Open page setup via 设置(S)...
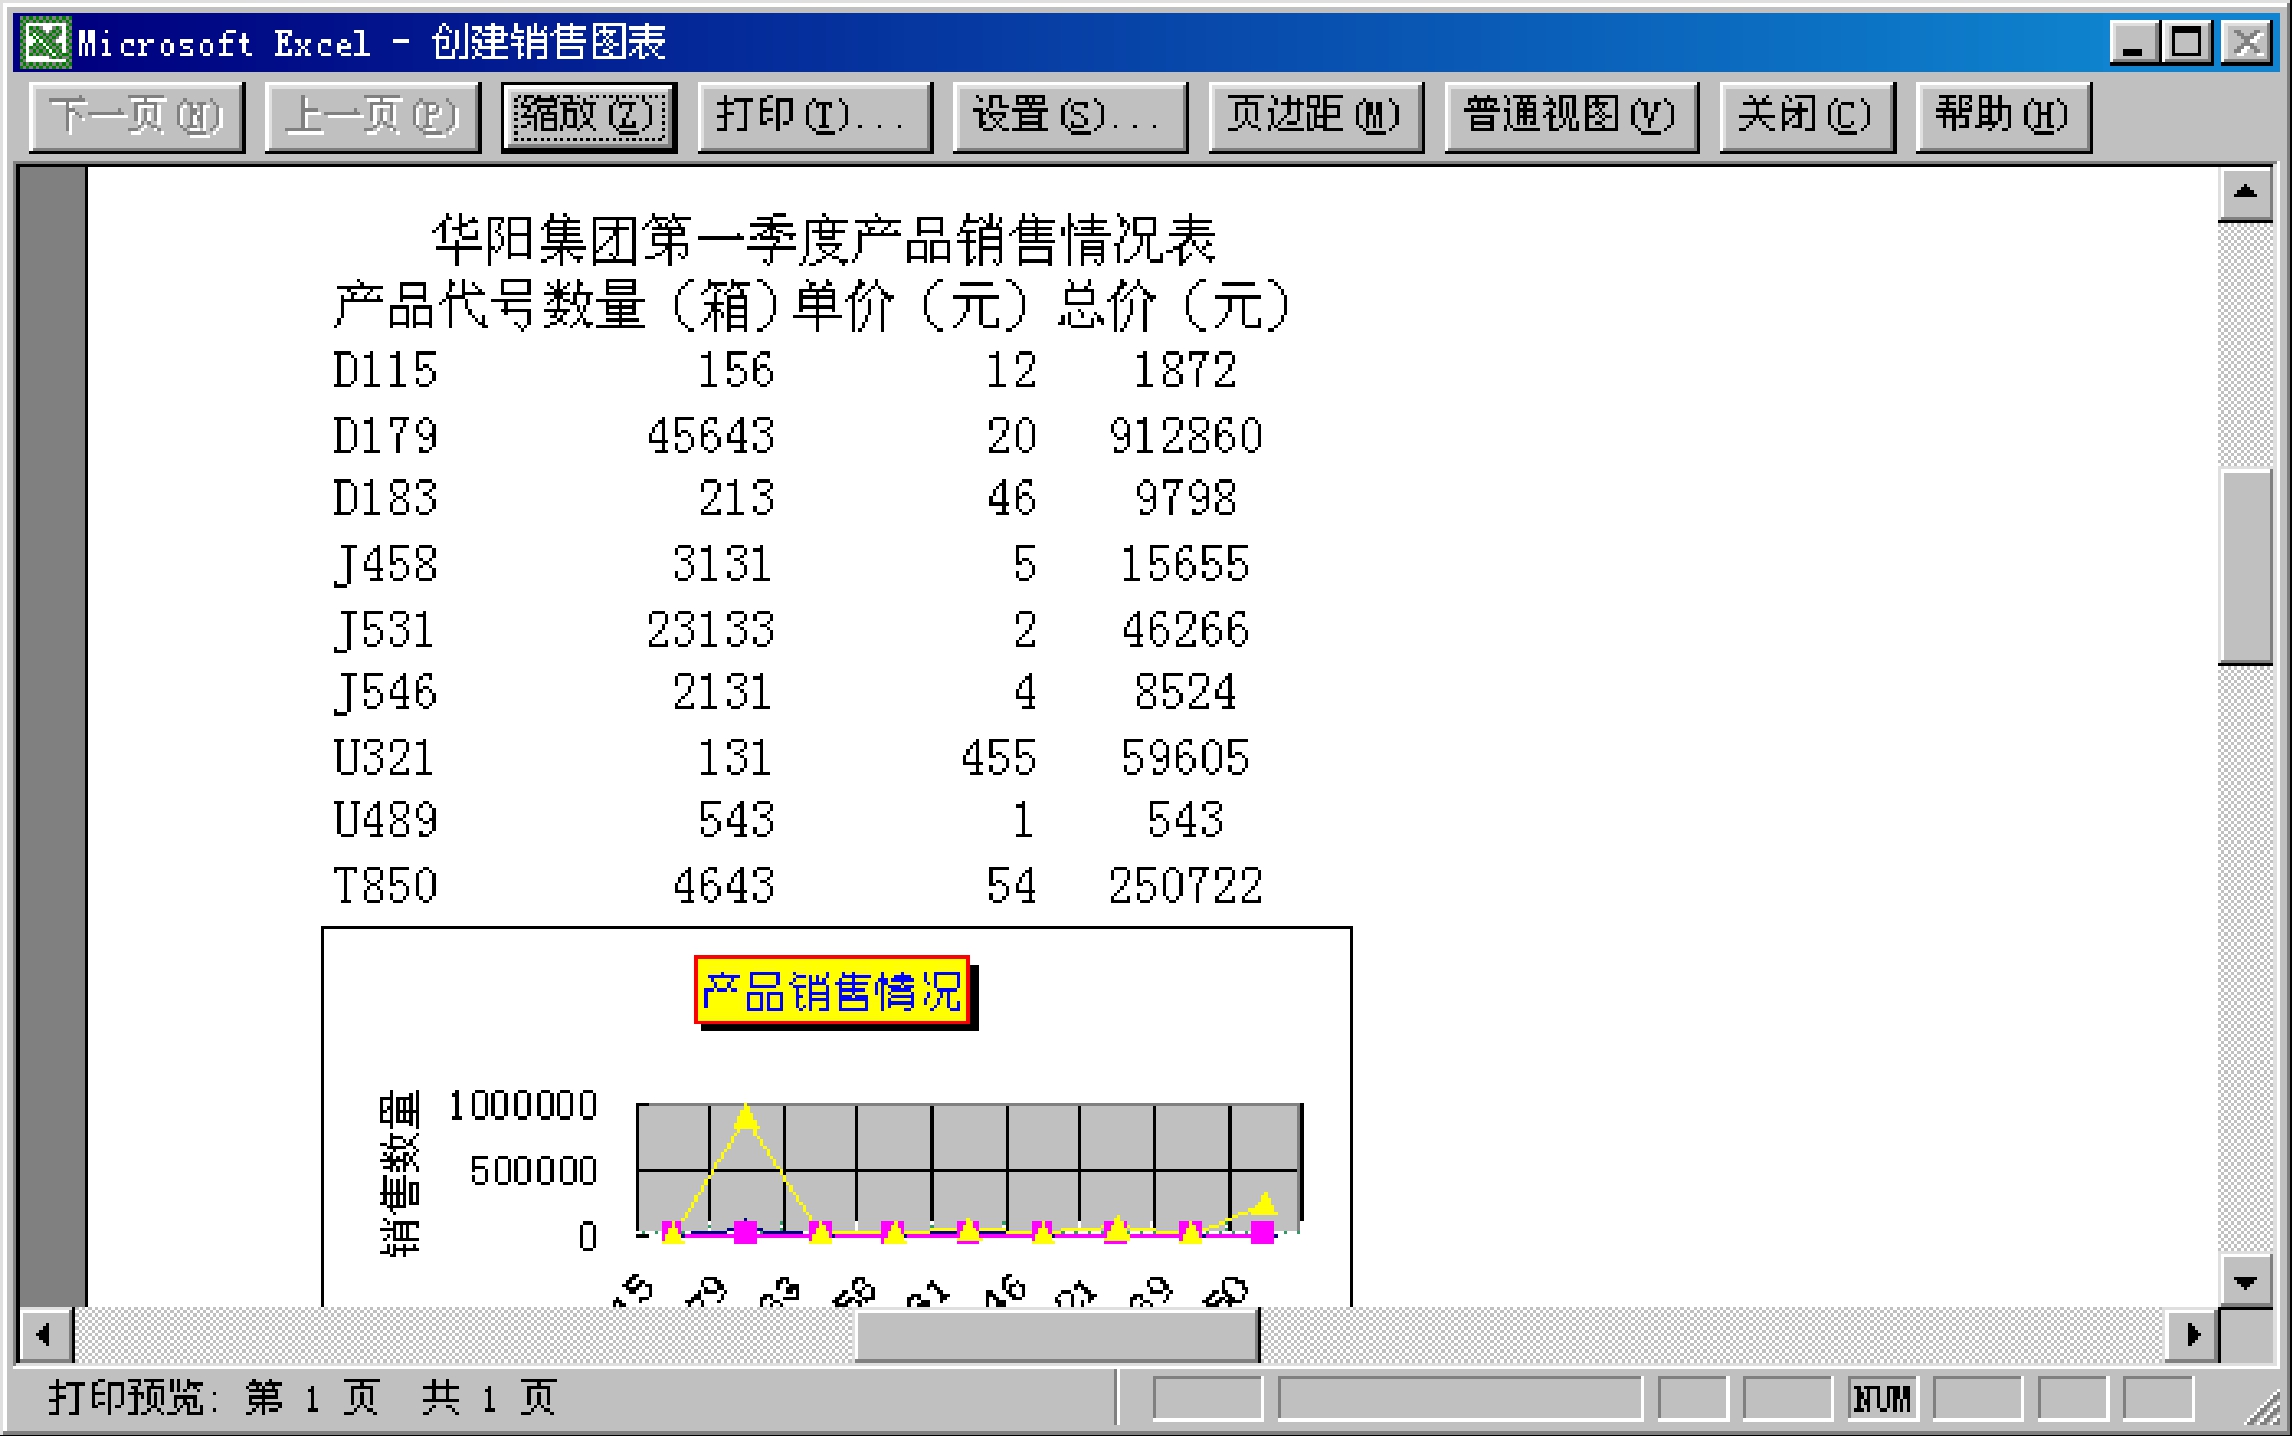The image size is (2292, 1436). [x=1069, y=116]
